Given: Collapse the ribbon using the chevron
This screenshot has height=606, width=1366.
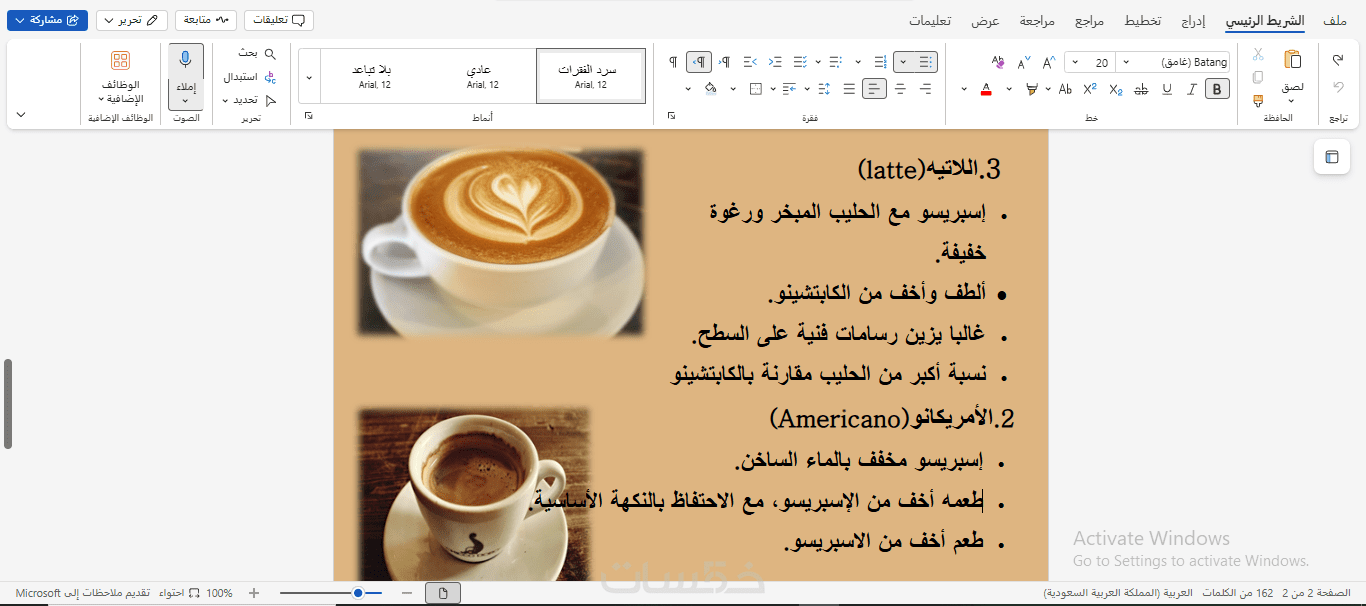Looking at the screenshot, I should tap(21, 115).
